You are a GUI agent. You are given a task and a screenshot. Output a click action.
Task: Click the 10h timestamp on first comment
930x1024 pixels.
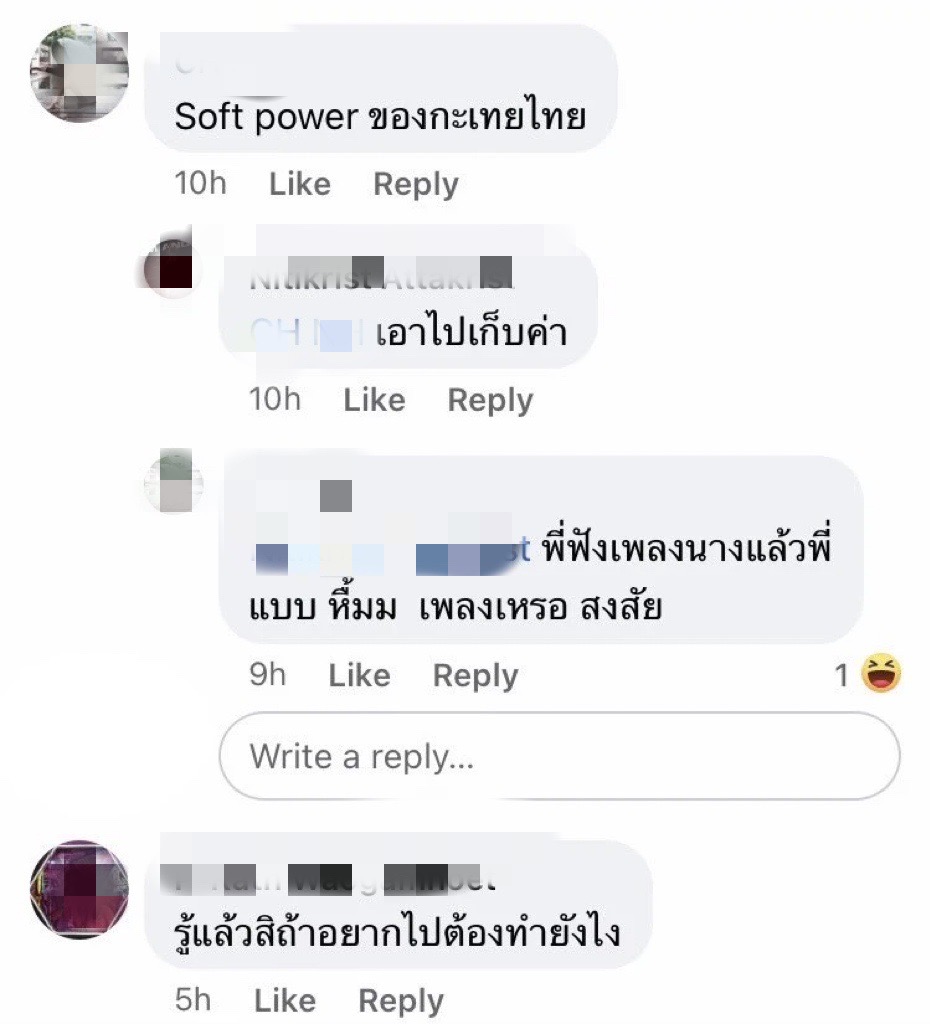(200, 184)
